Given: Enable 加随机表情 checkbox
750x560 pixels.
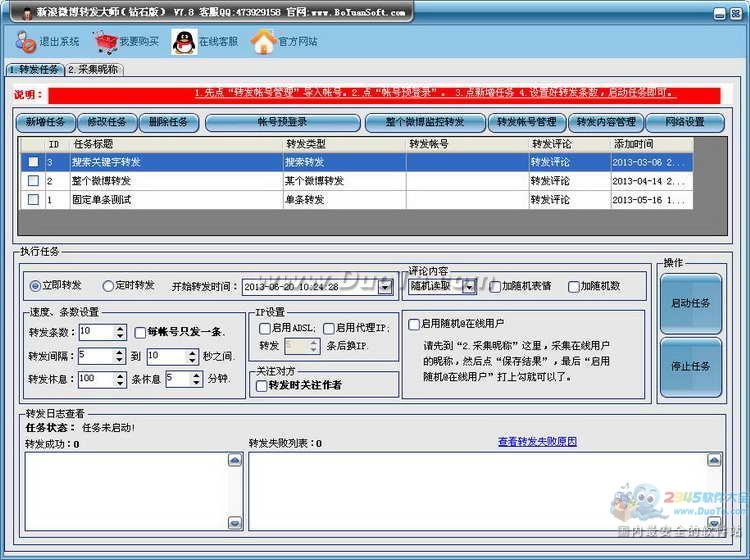Looking at the screenshot, I should [x=496, y=286].
